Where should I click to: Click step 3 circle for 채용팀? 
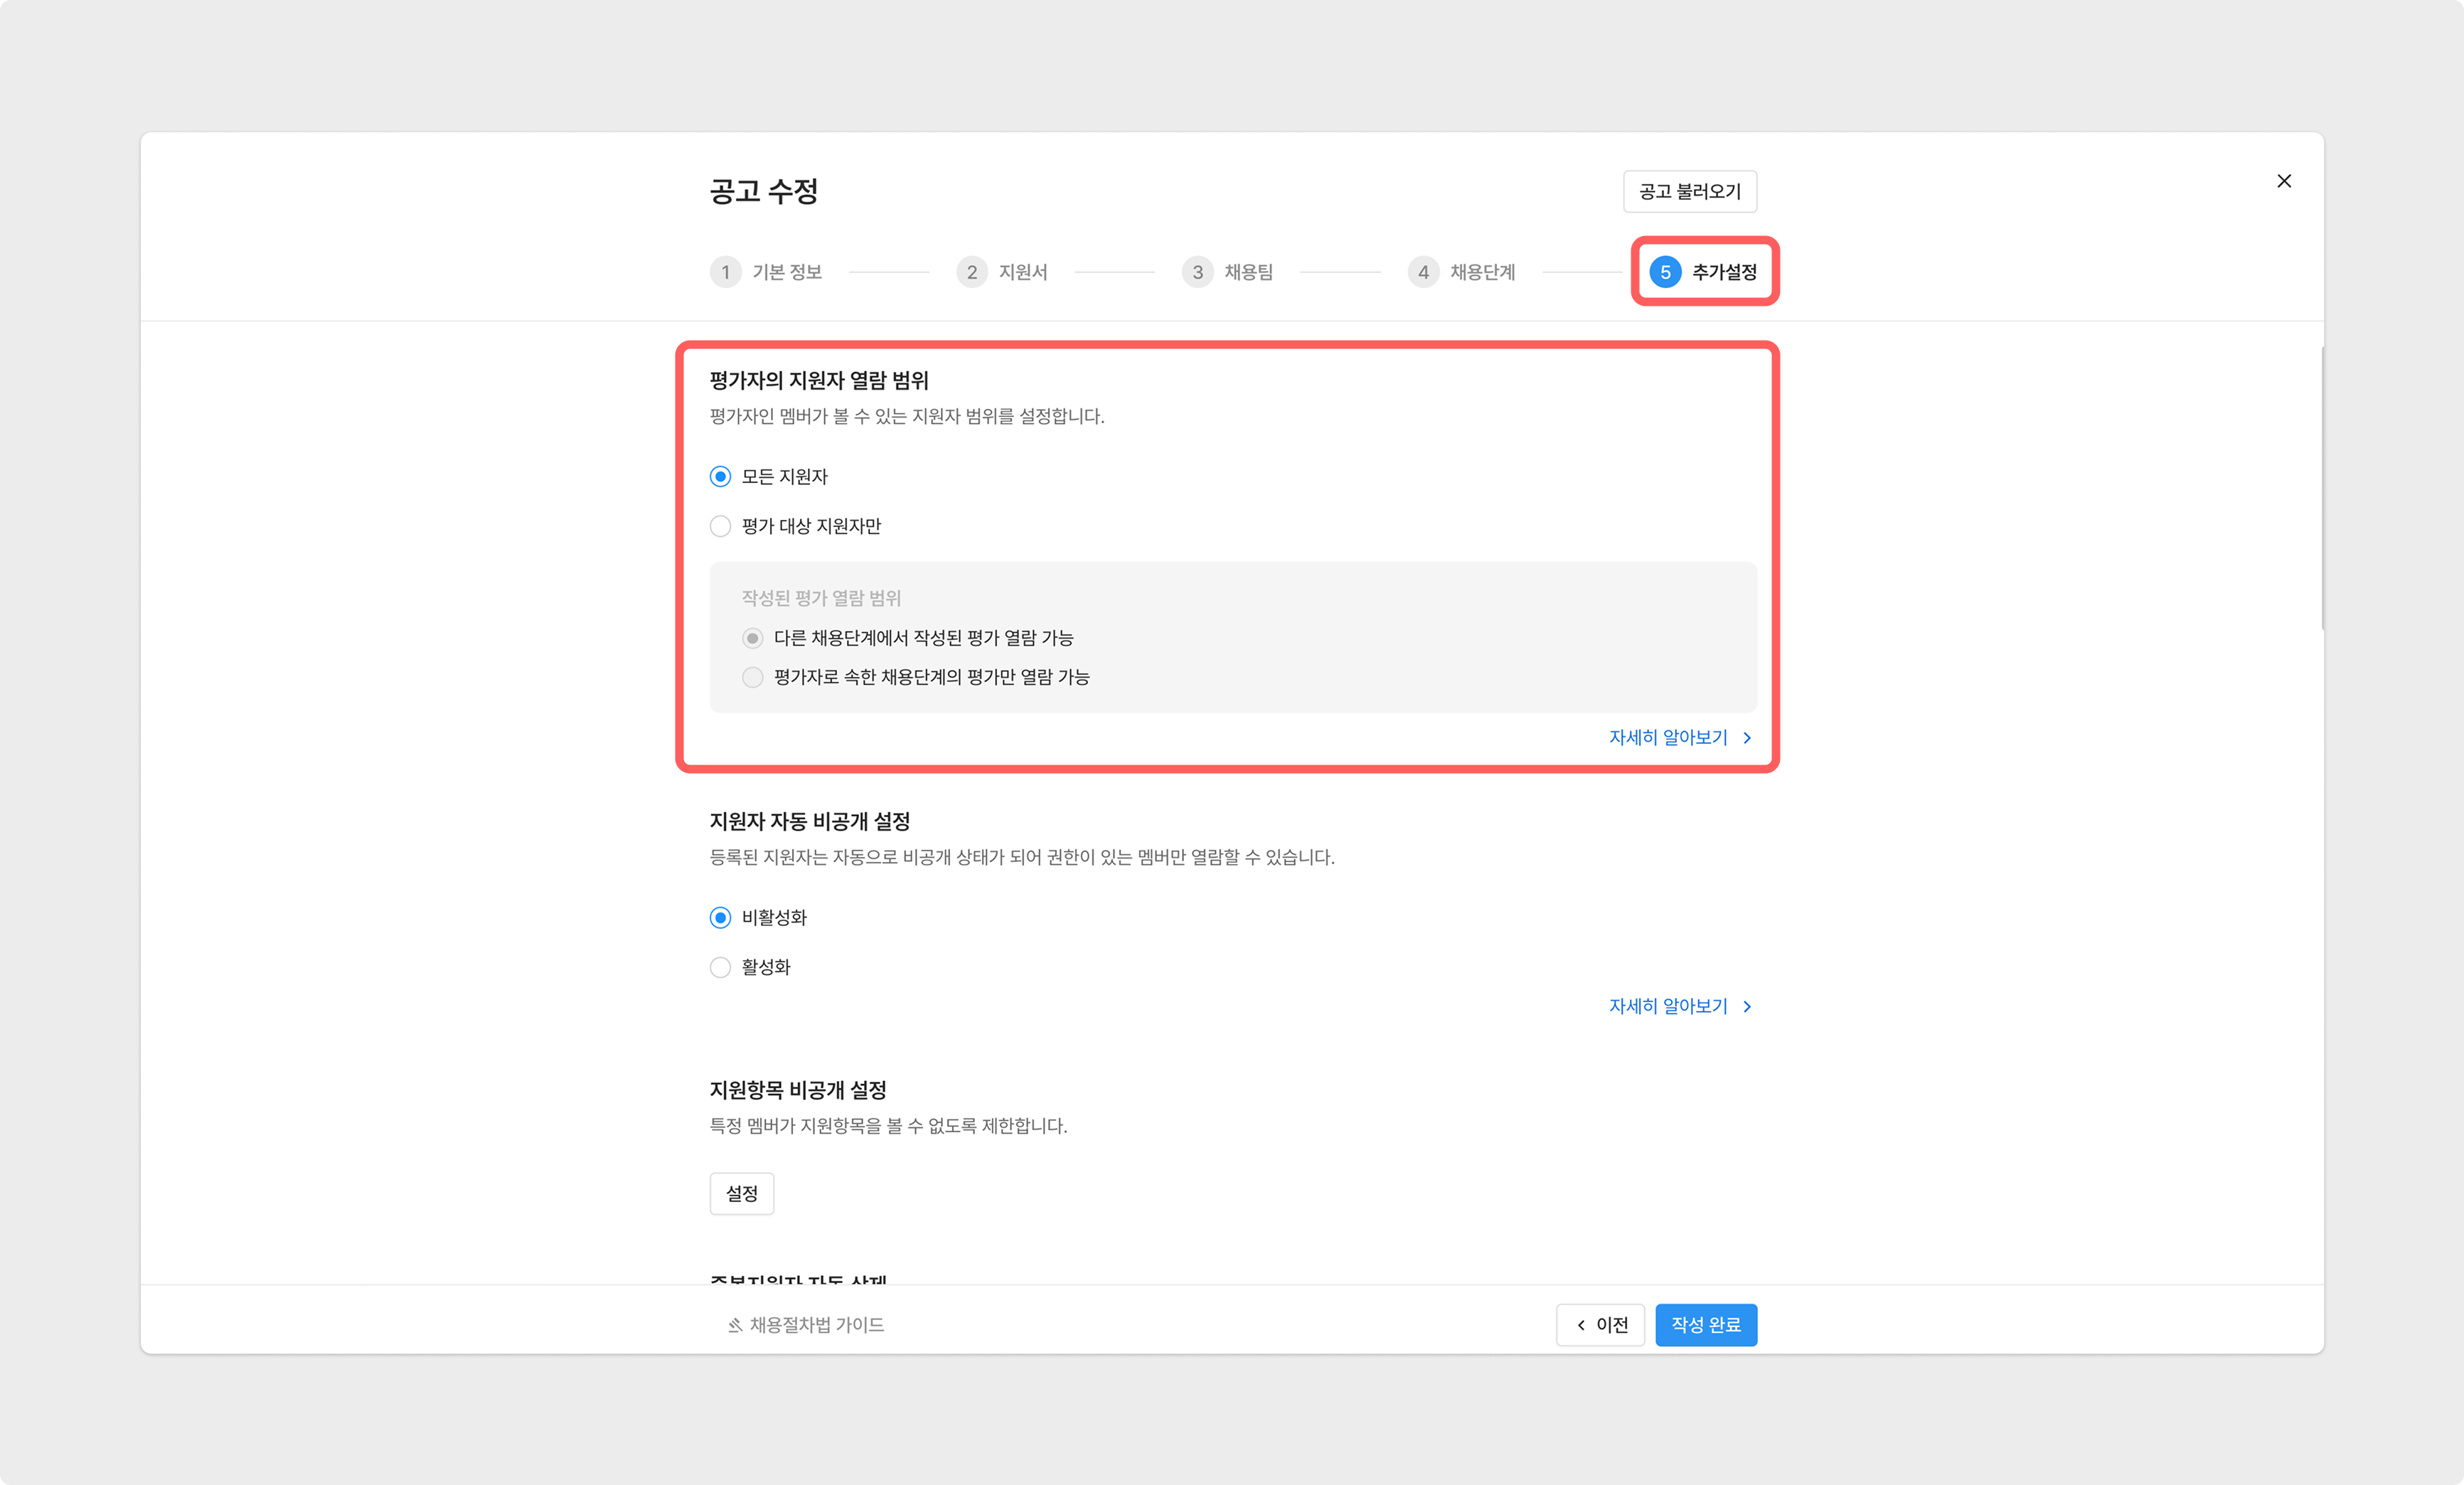pos(1197,272)
